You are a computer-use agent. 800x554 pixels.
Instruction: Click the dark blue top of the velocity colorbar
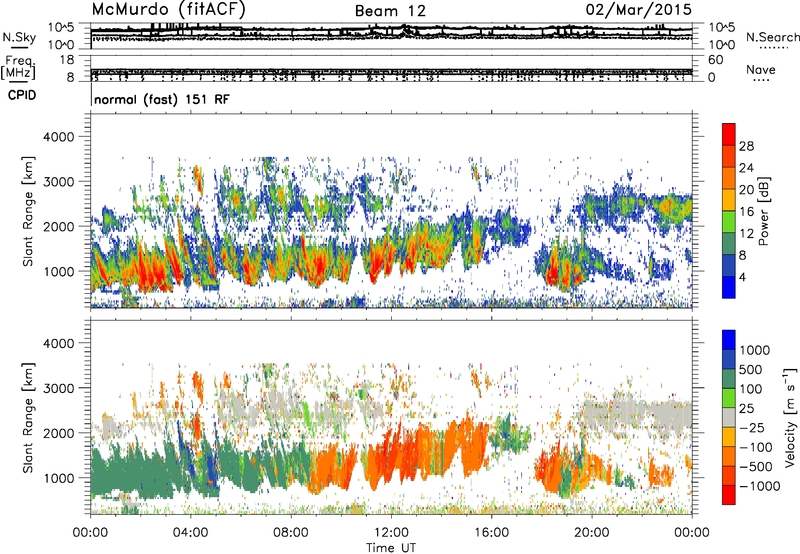point(729,340)
